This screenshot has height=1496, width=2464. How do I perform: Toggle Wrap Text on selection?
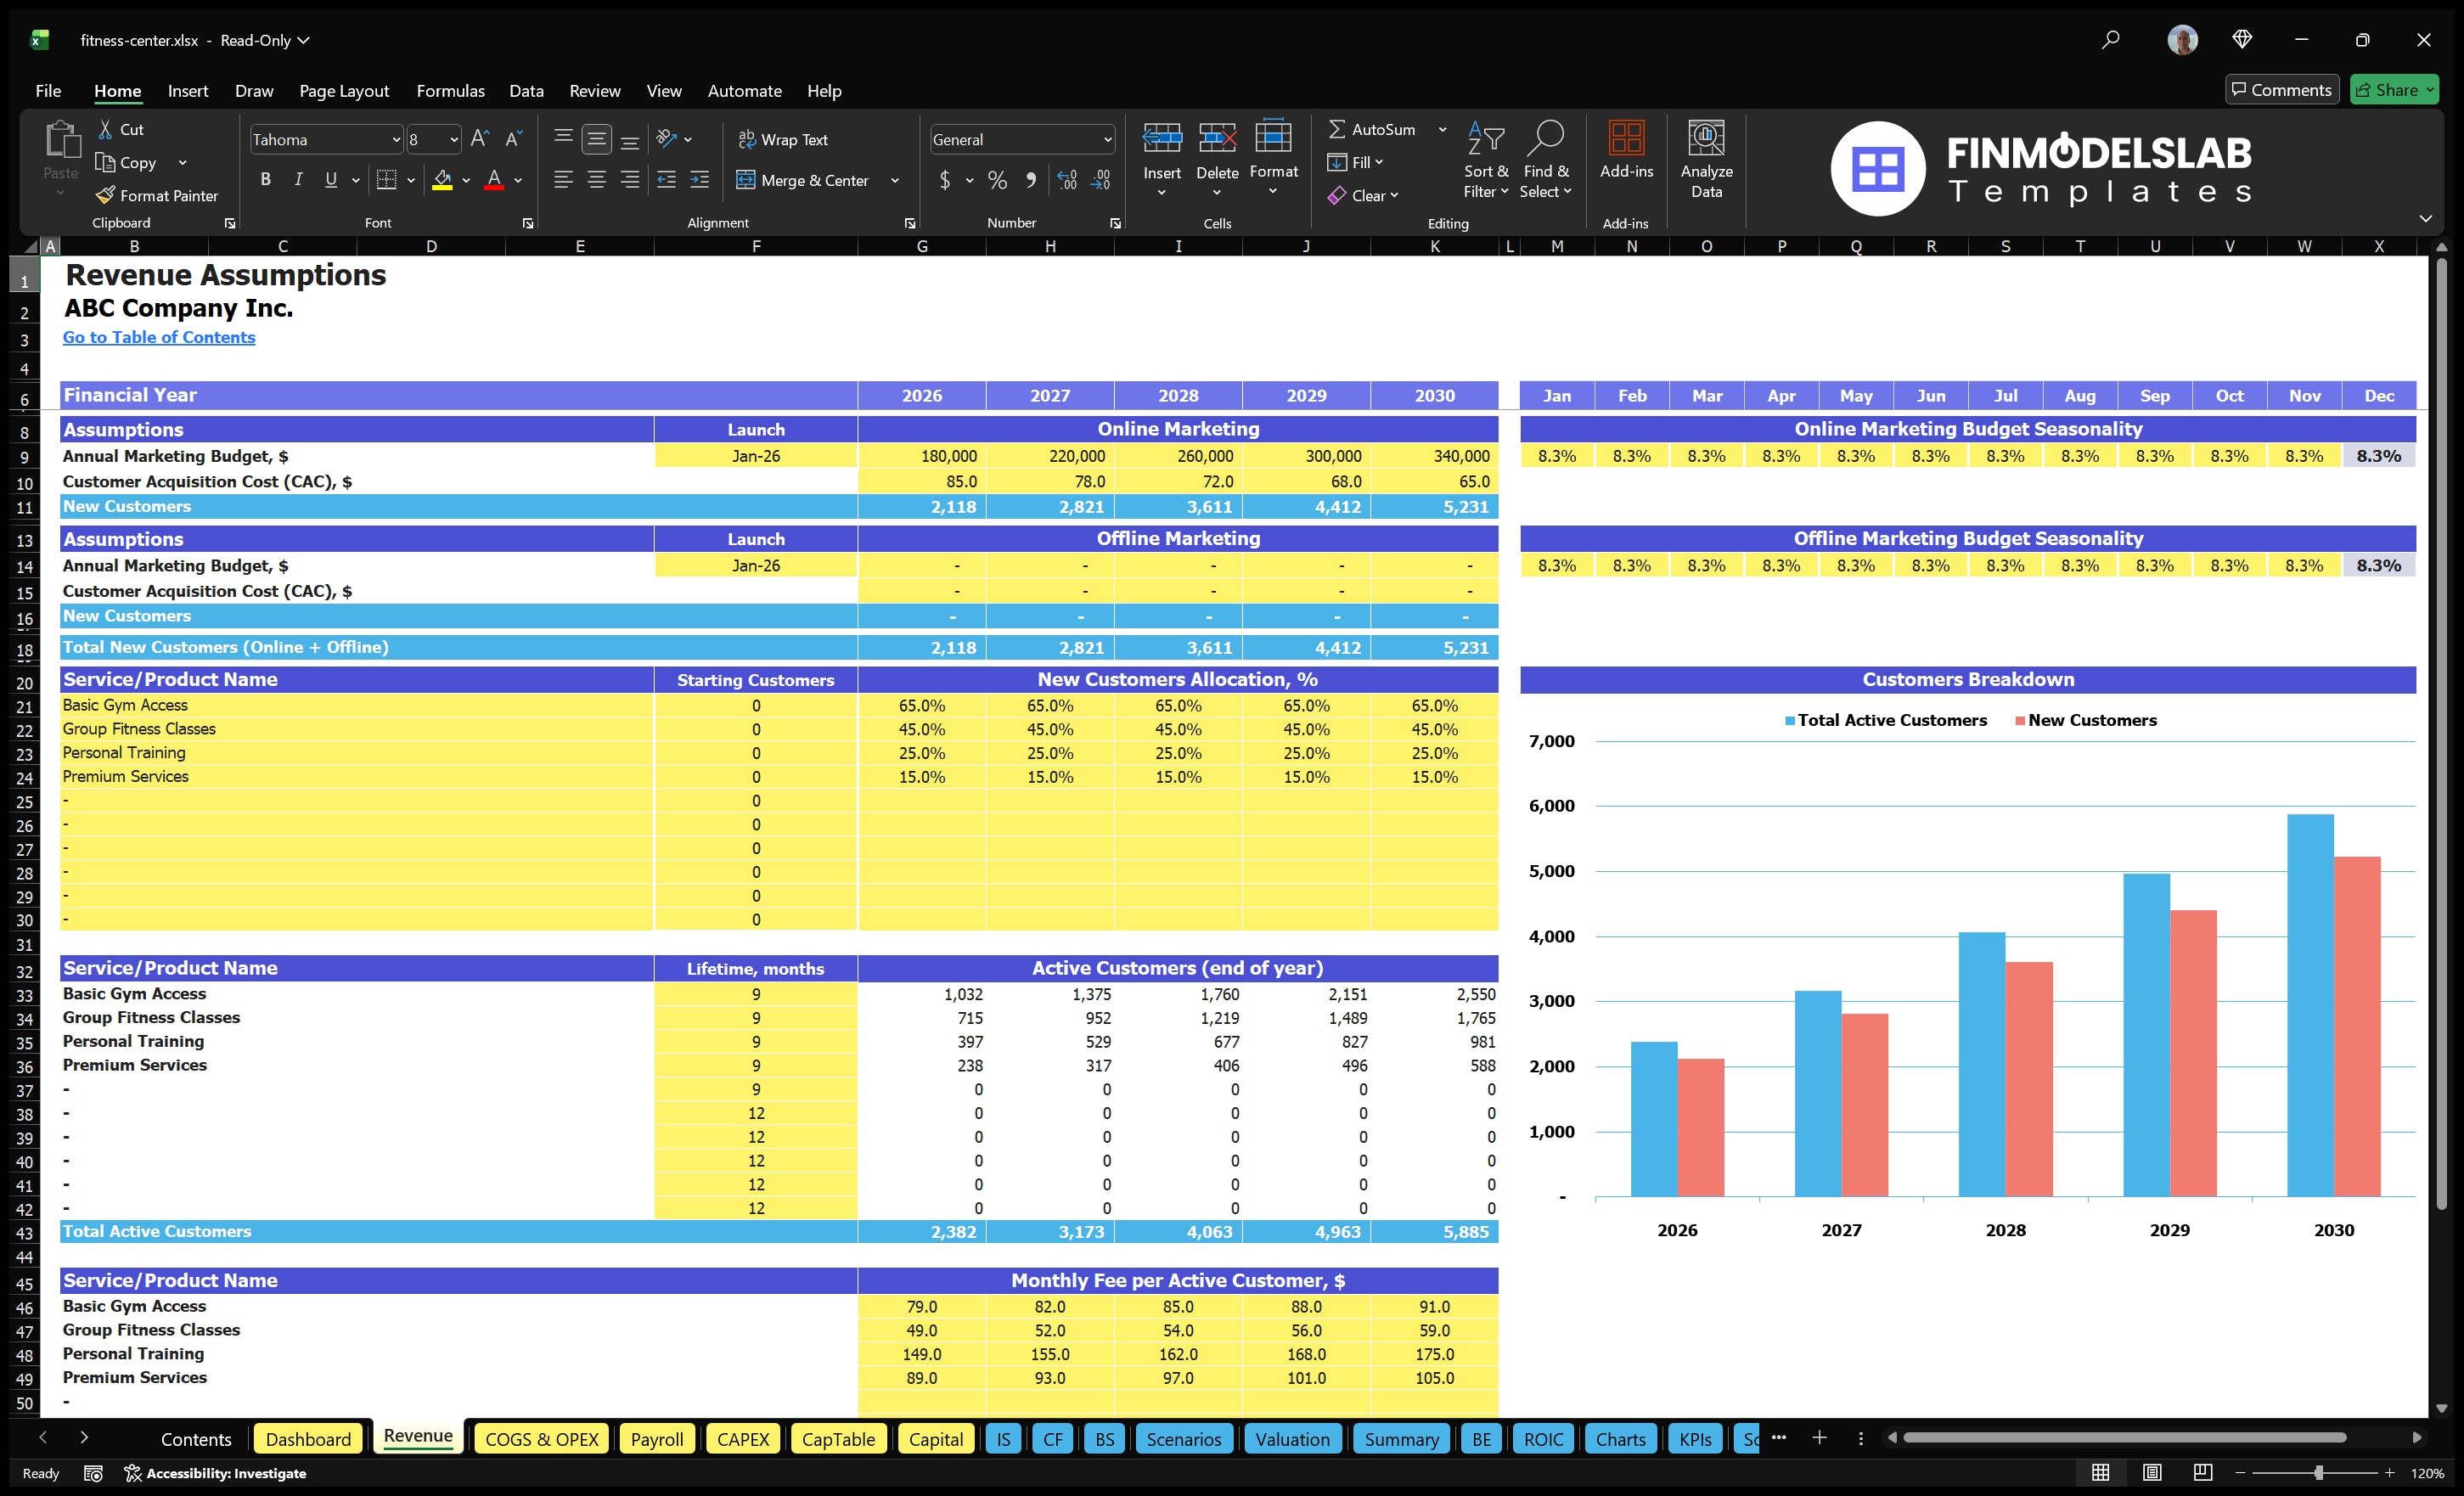tap(784, 139)
